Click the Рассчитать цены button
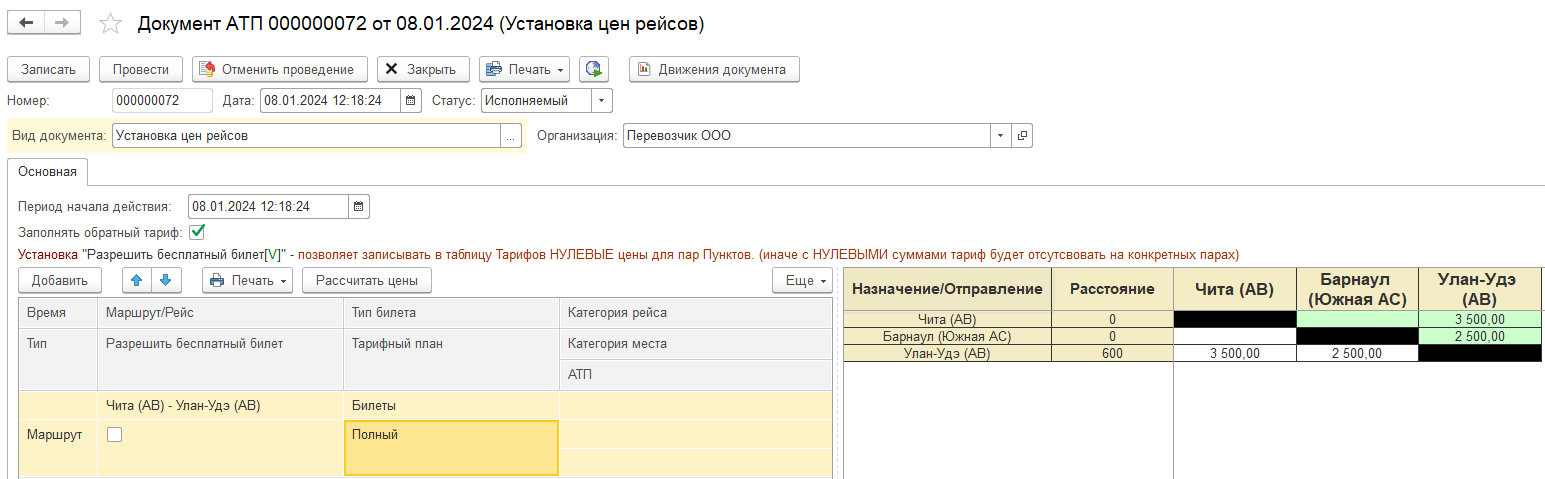The width and height of the screenshot is (1545, 479). click(x=367, y=280)
